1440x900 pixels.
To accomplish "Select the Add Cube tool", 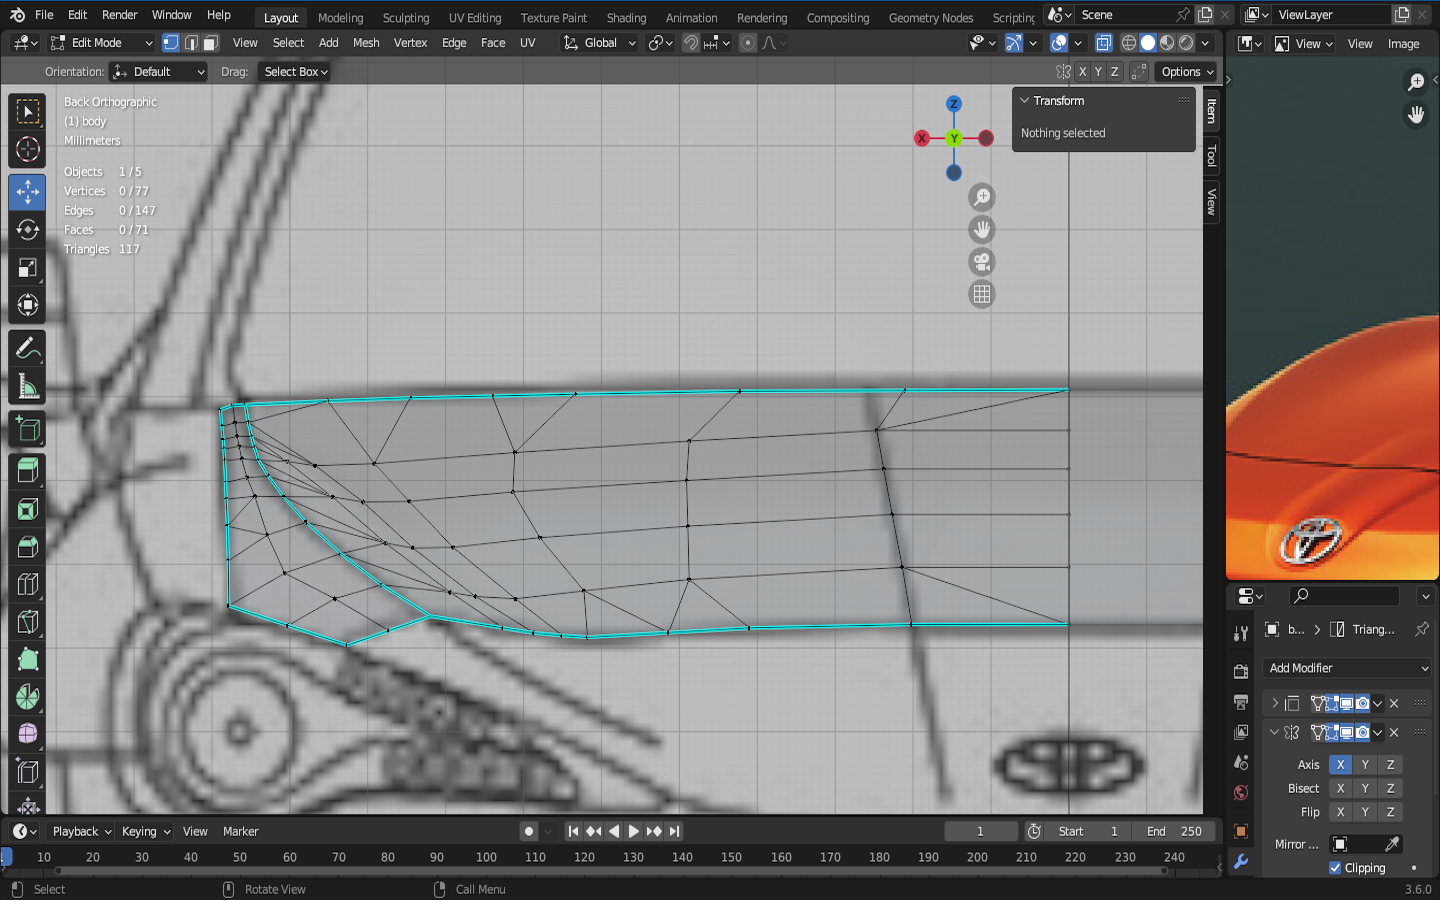I will click(x=28, y=430).
